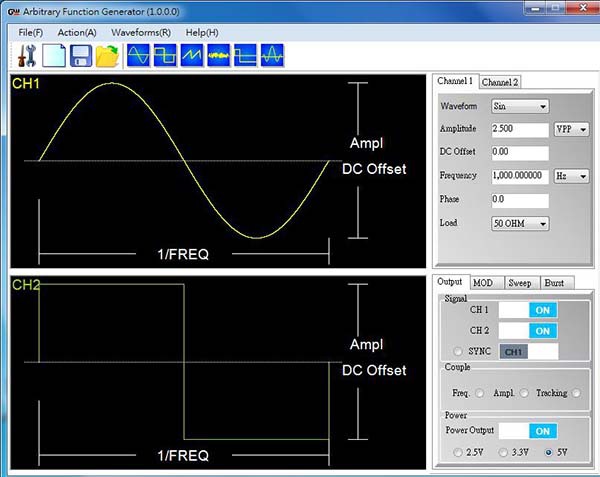Select the sine waveform toolbar icon
Viewport: 600px width, 477px height.
tap(138, 55)
